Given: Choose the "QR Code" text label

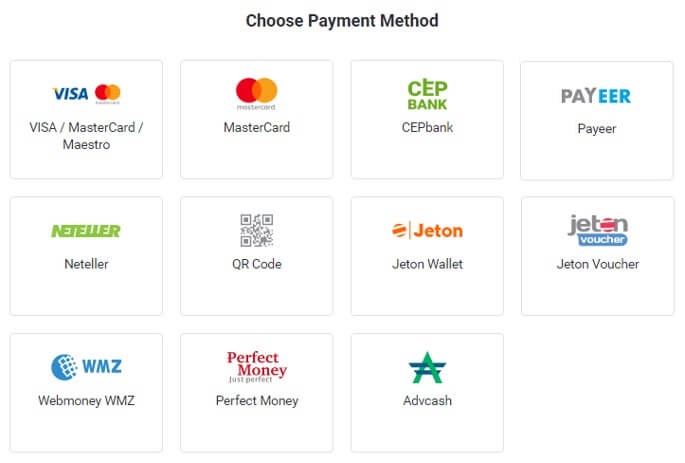Looking at the screenshot, I should pyautogui.click(x=256, y=264).
